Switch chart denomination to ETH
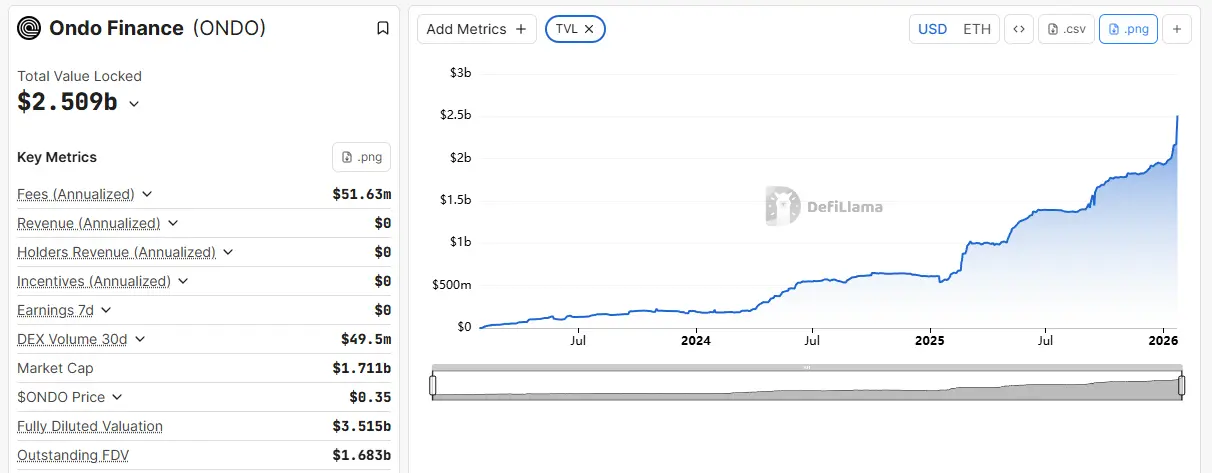The image size is (1212, 473). 977,29
